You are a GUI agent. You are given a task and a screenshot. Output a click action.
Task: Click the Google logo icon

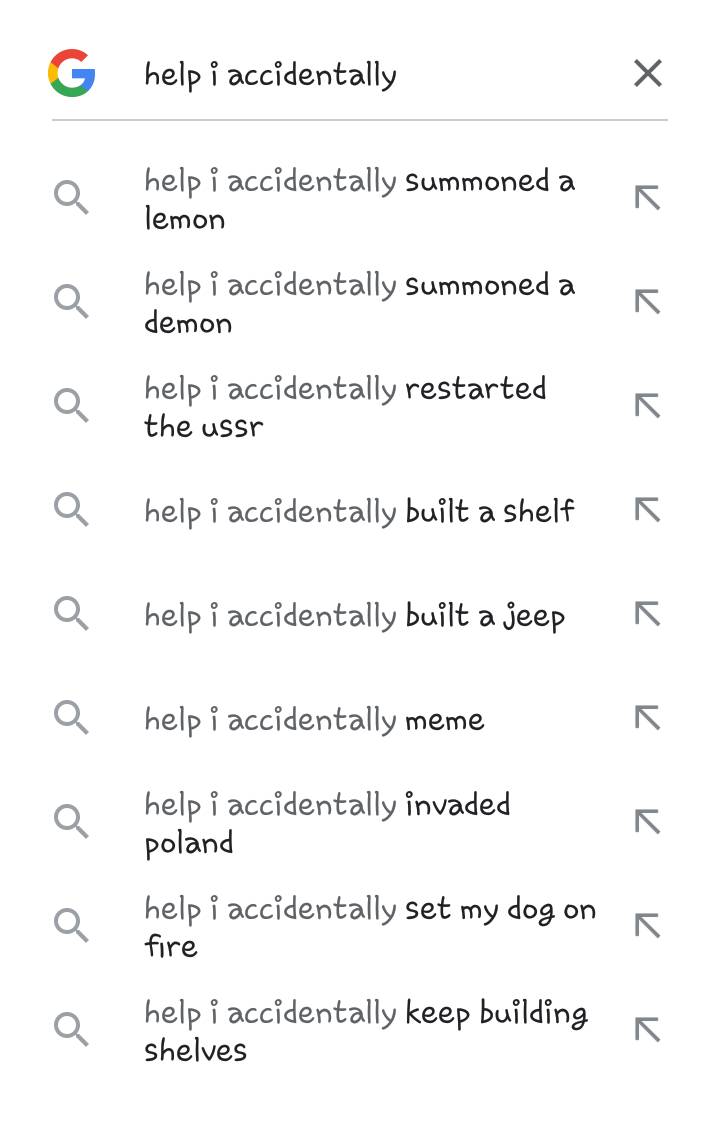(71, 74)
